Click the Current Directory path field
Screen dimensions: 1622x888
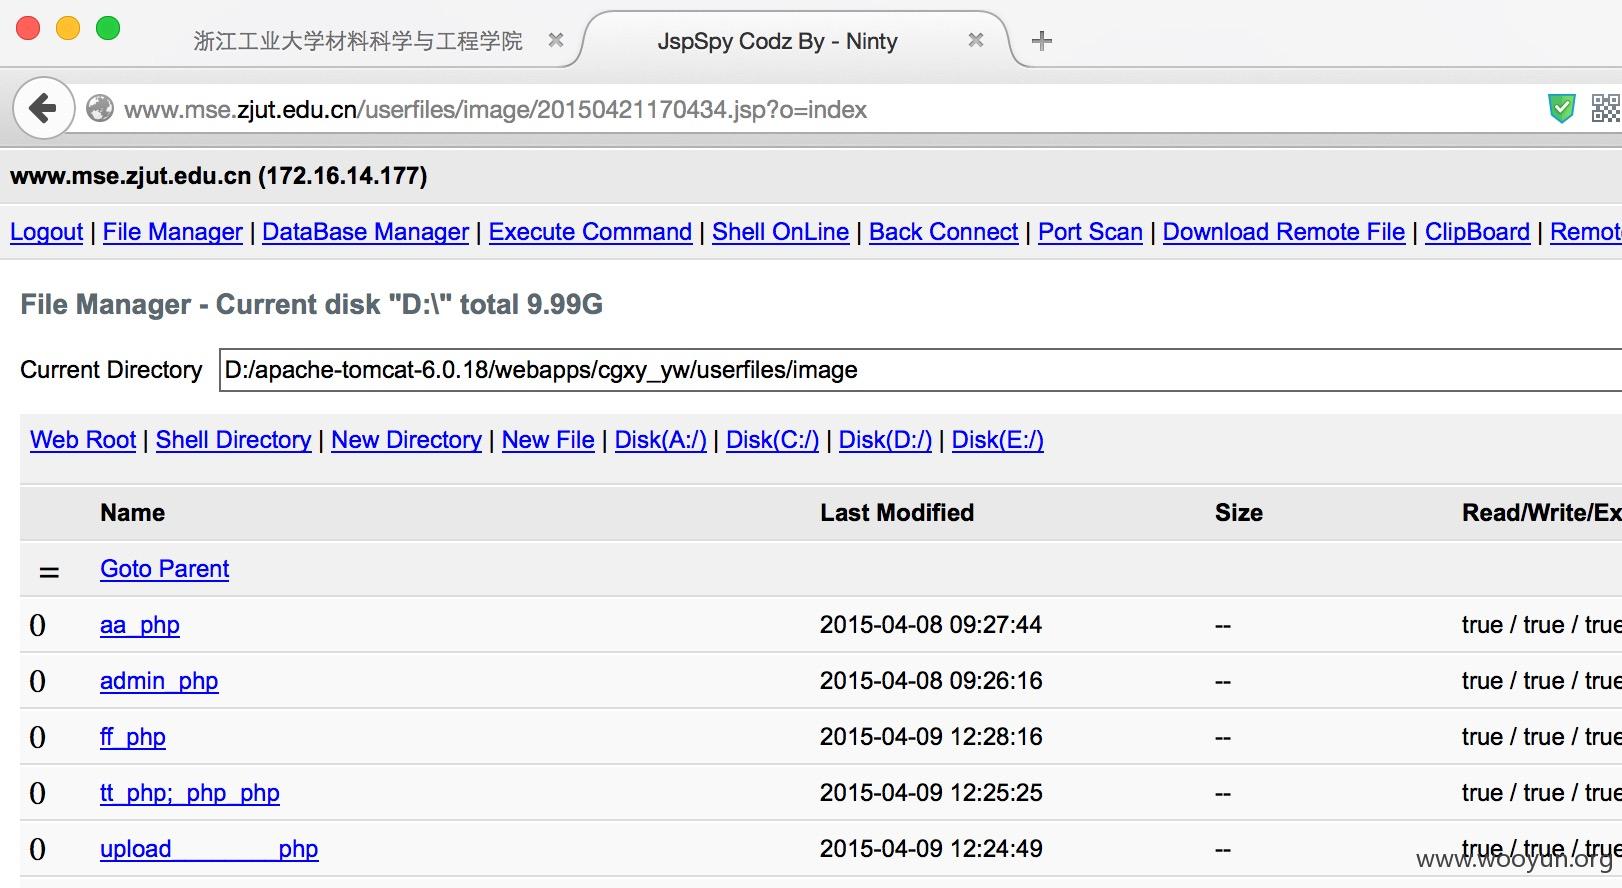coord(920,370)
